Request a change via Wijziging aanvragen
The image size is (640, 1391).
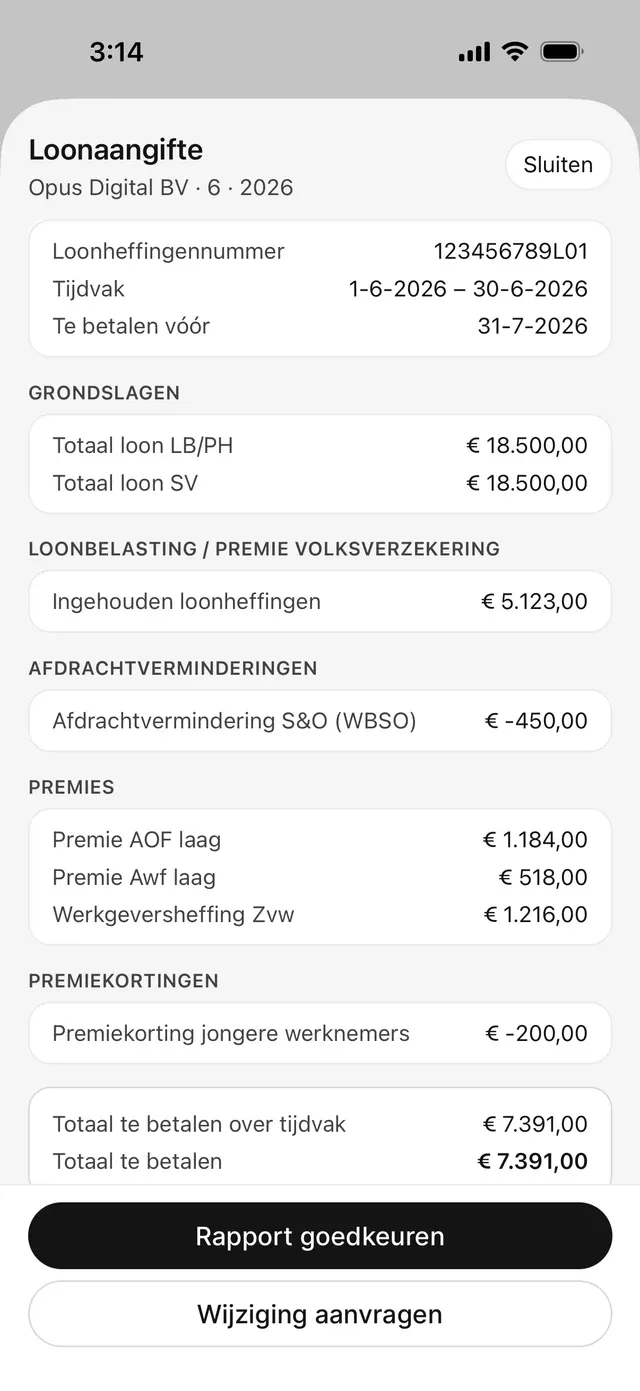click(320, 1314)
